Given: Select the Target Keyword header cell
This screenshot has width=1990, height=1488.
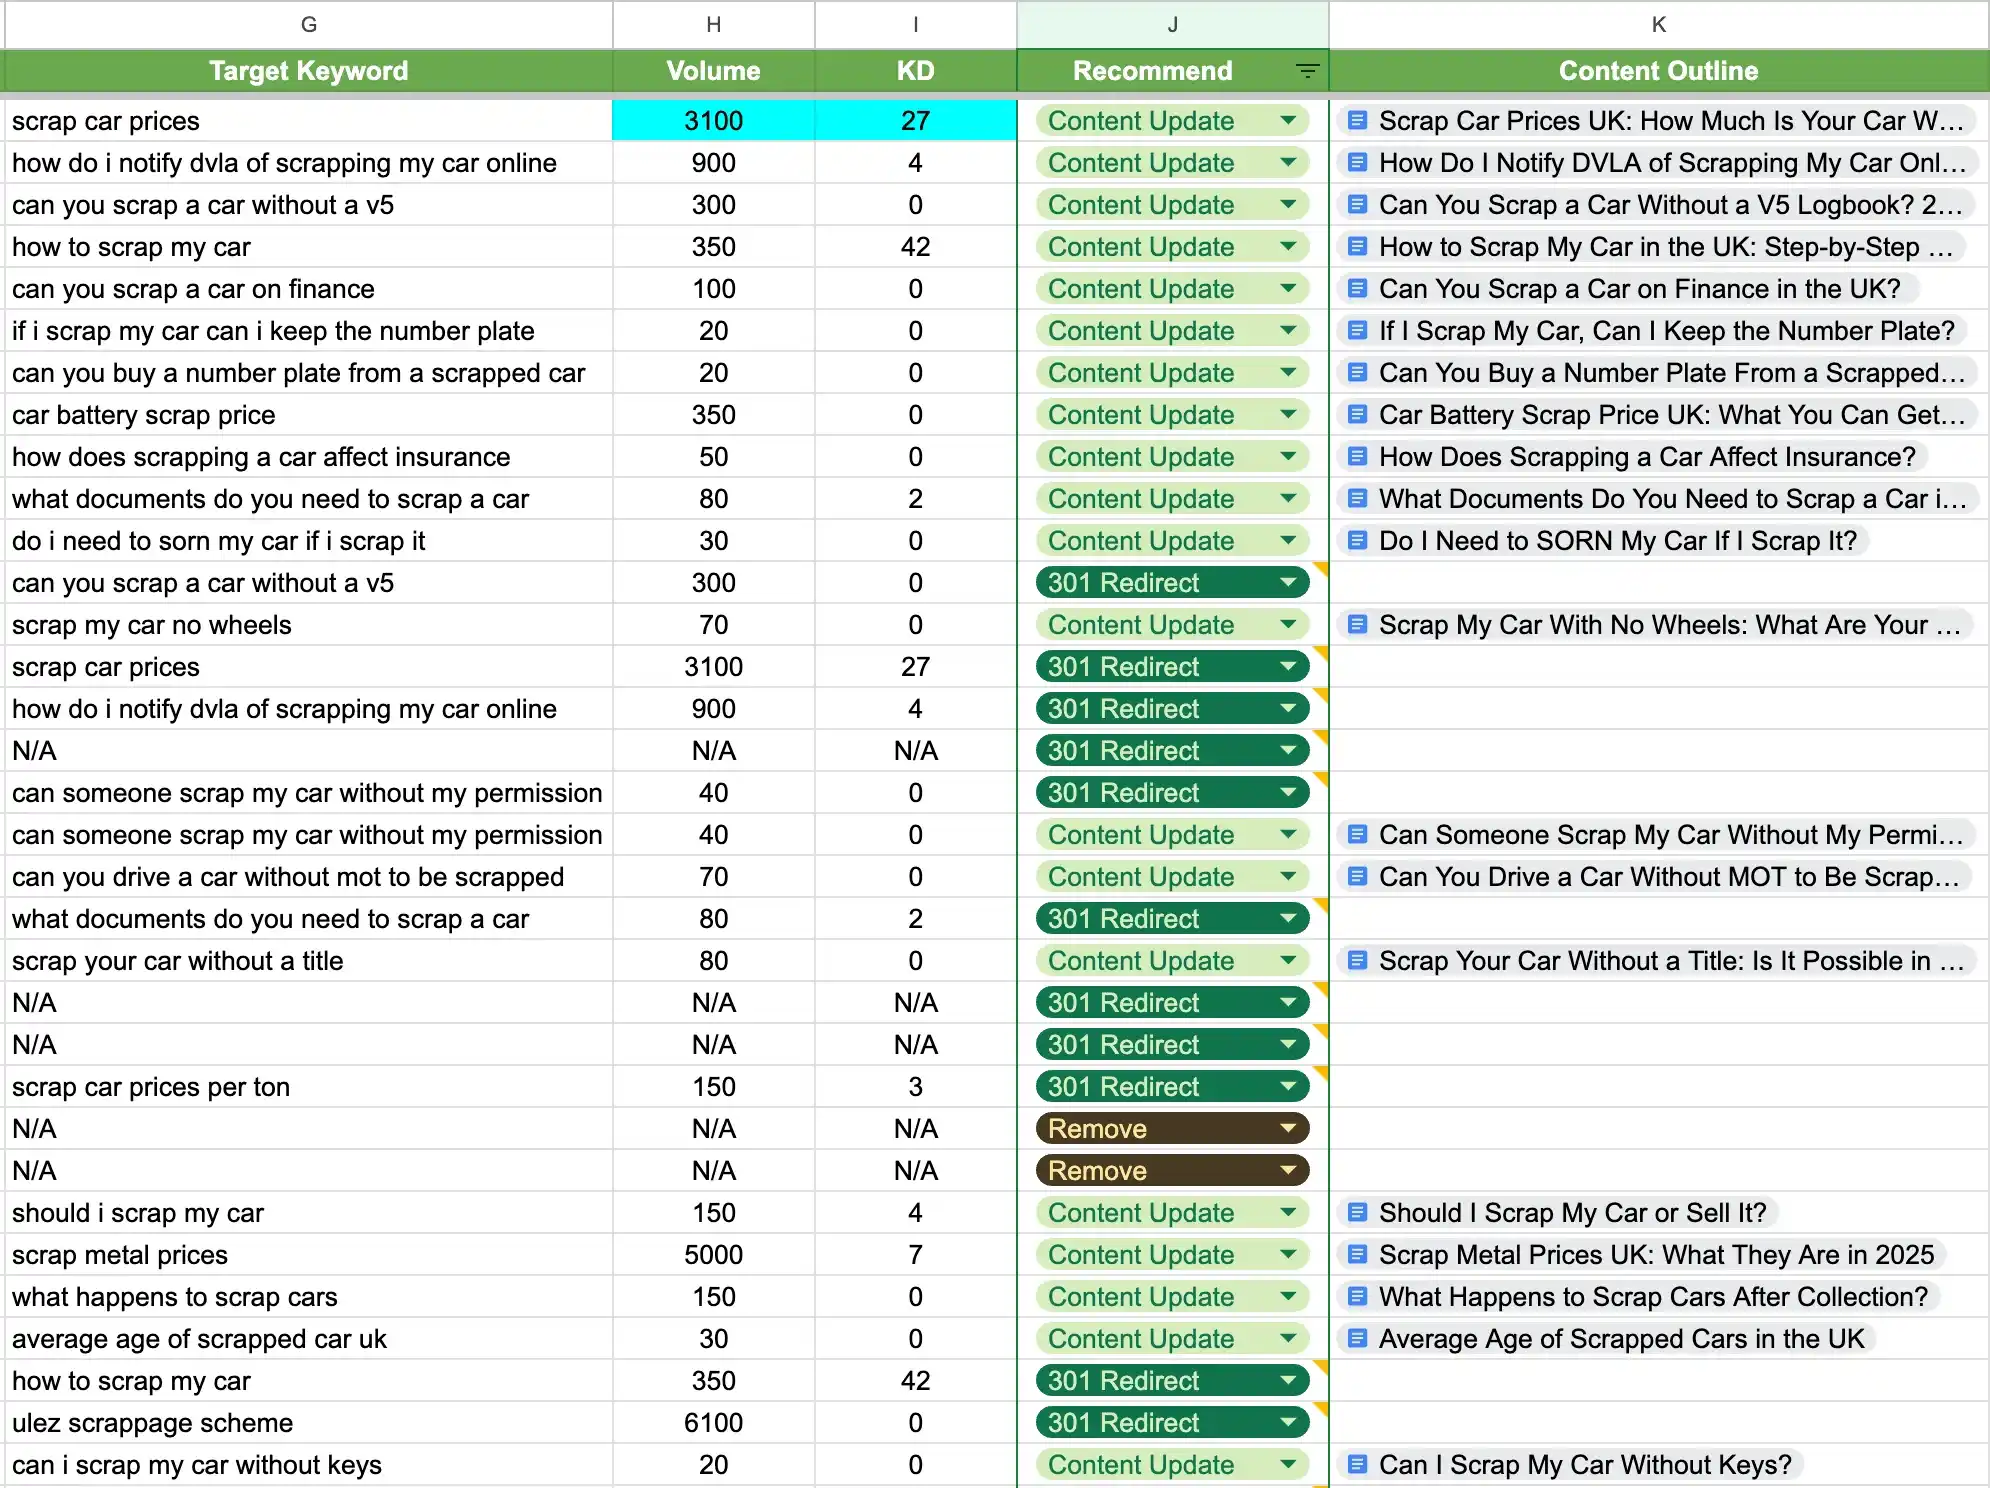Looking at the screenshot, I should 308,71.
